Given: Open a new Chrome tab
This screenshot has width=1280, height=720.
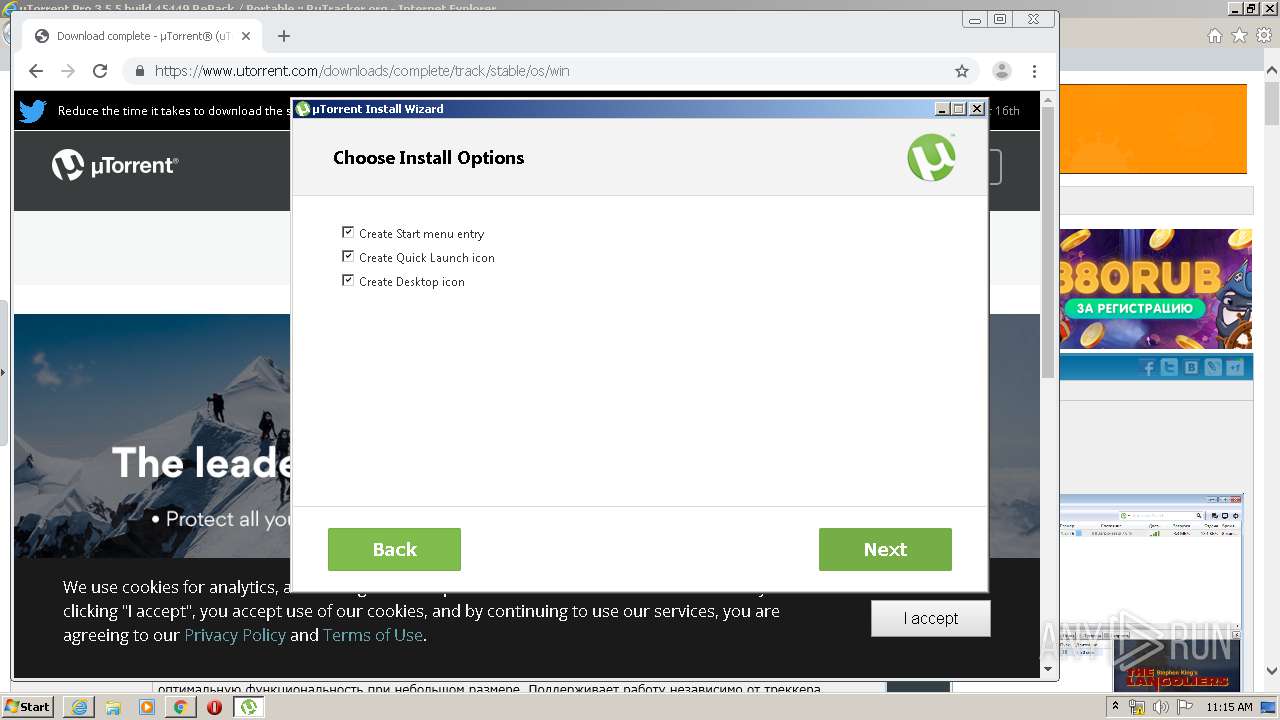Looking at the screenshot, I should click(x=284, y=36).
